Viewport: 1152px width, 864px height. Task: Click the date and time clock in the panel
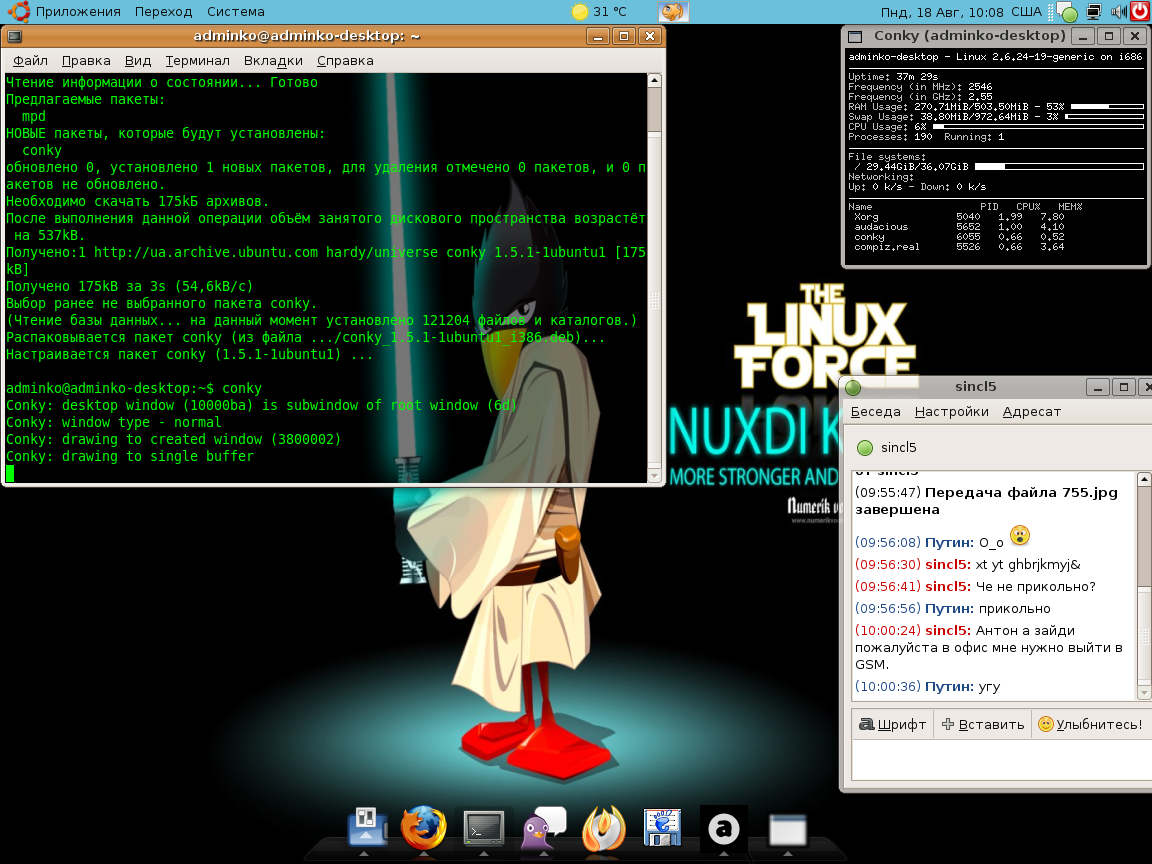tap(942, 12)
